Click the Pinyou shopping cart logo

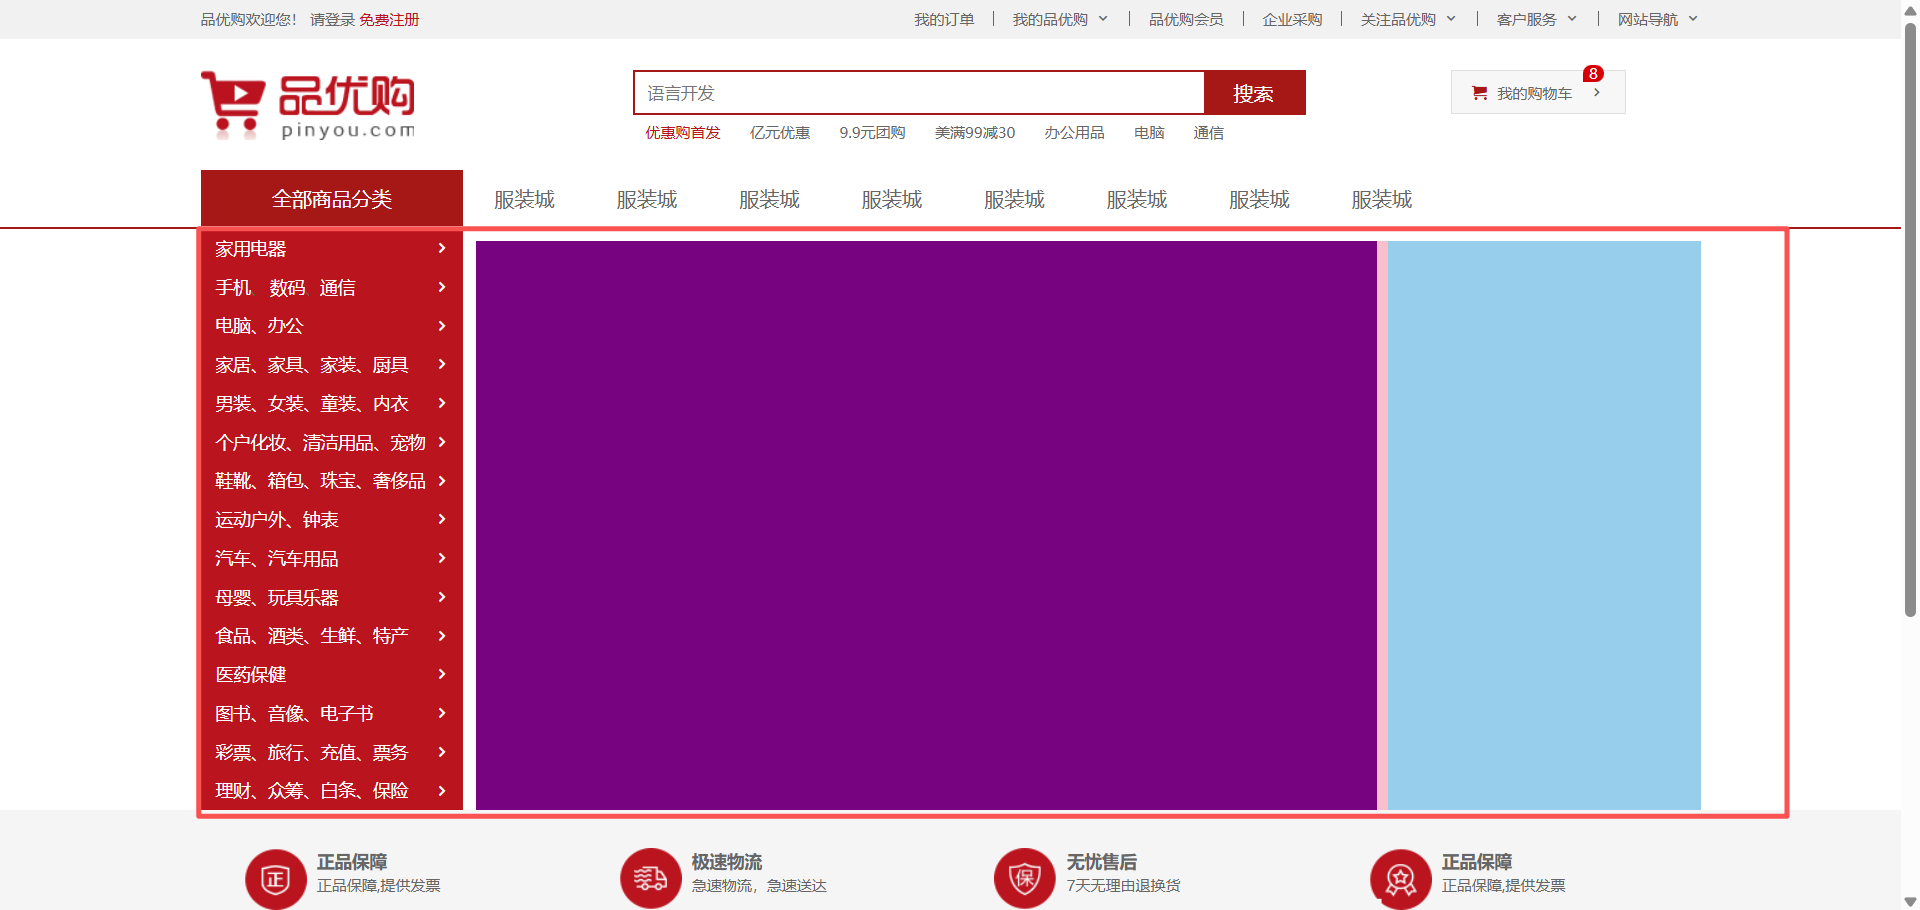click(x=307, y=105)
